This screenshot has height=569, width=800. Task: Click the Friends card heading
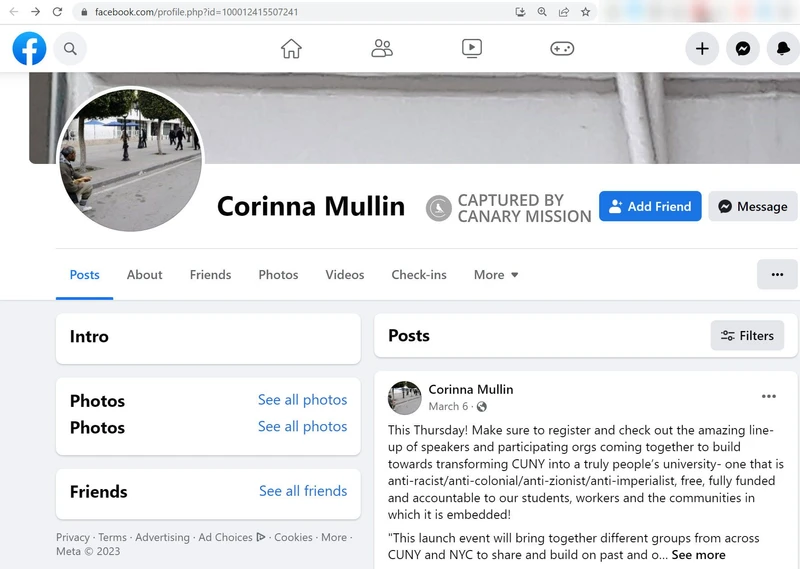point(98,491)
